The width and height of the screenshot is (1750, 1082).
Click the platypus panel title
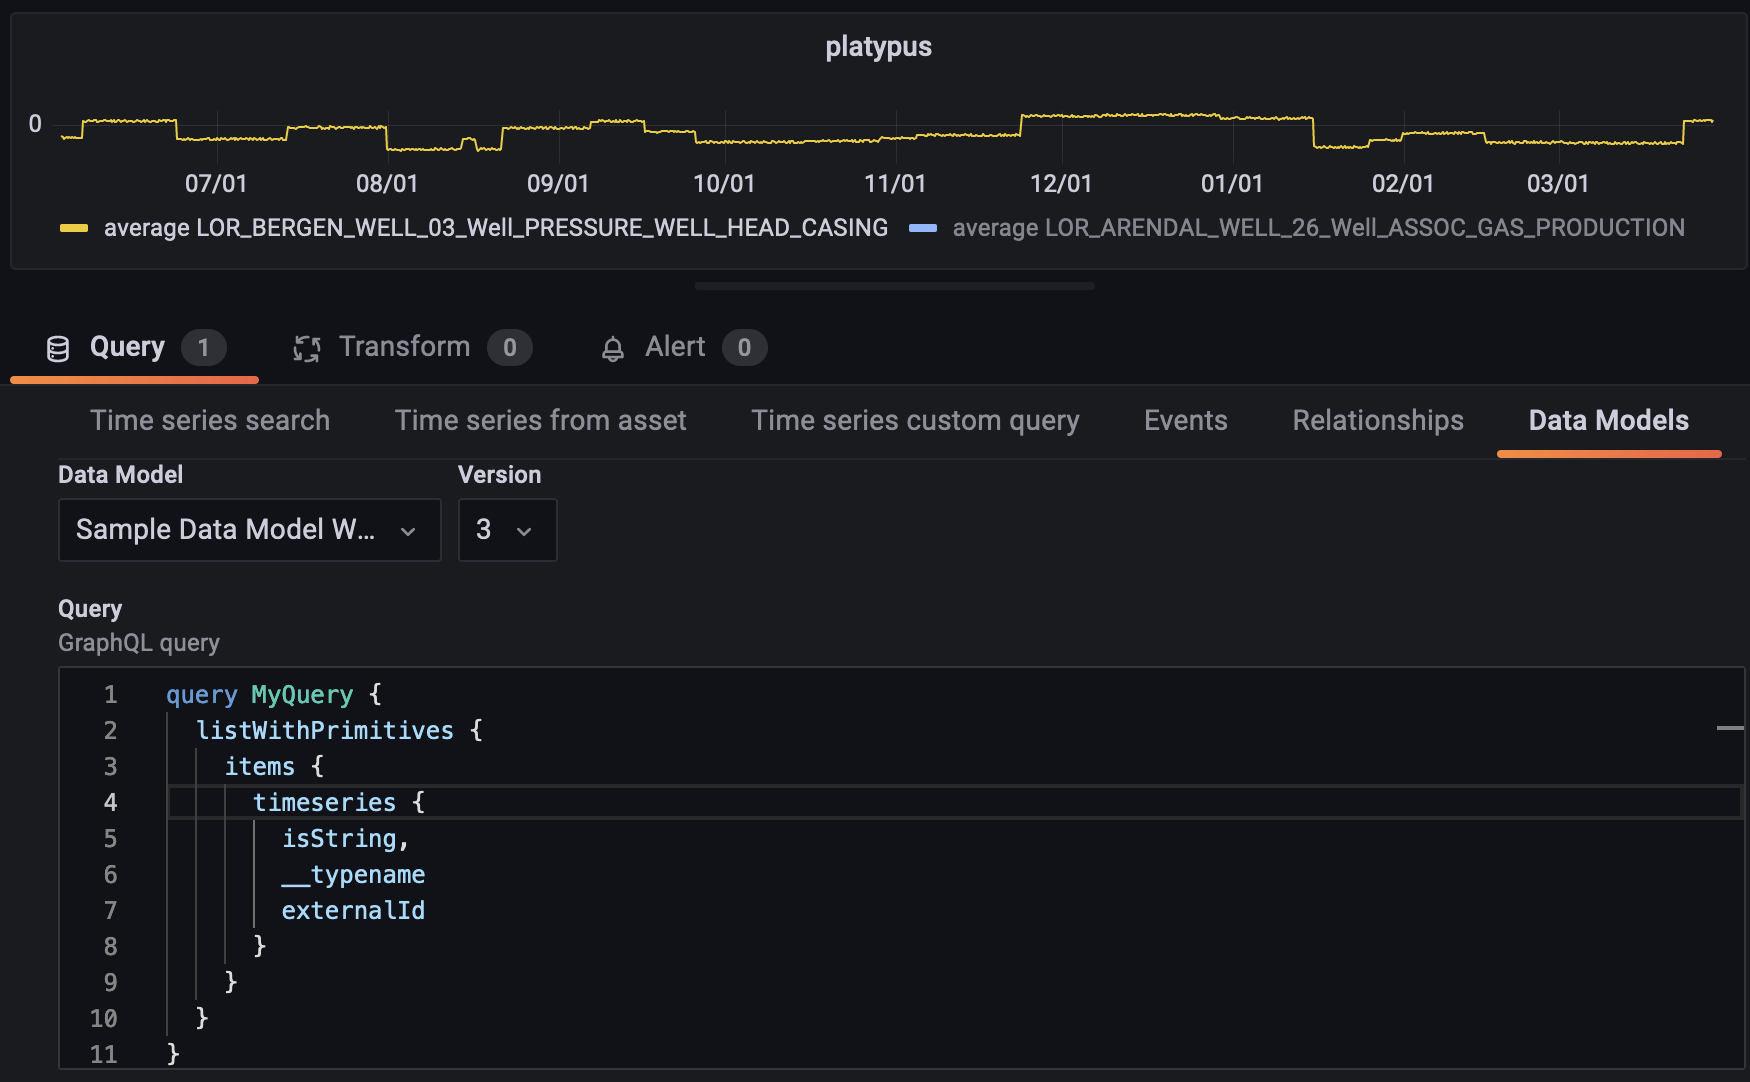878,47
